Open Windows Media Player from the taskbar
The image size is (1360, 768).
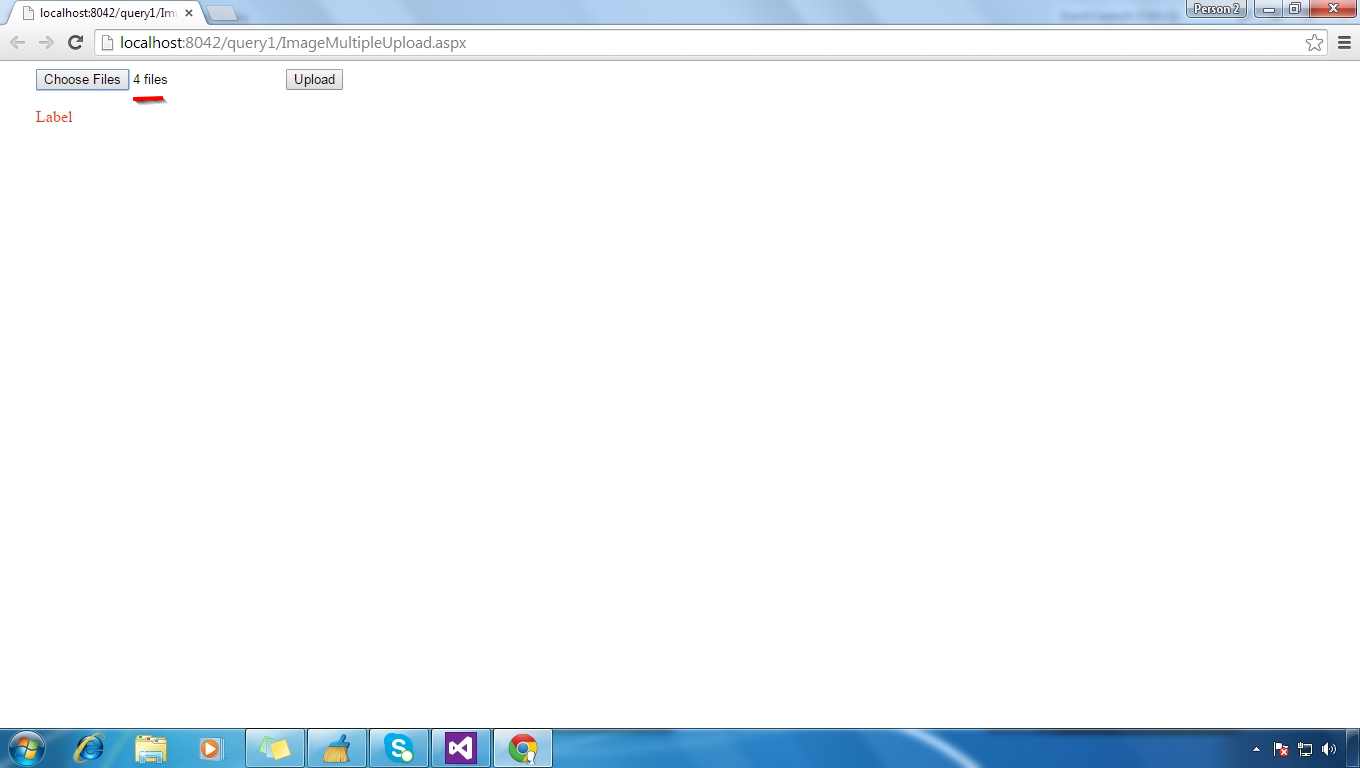click(211, 747)
